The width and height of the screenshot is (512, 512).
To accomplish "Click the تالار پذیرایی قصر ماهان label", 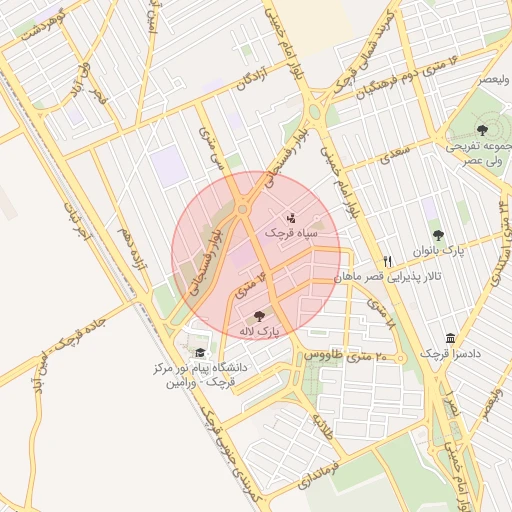I will coord(388,277).
